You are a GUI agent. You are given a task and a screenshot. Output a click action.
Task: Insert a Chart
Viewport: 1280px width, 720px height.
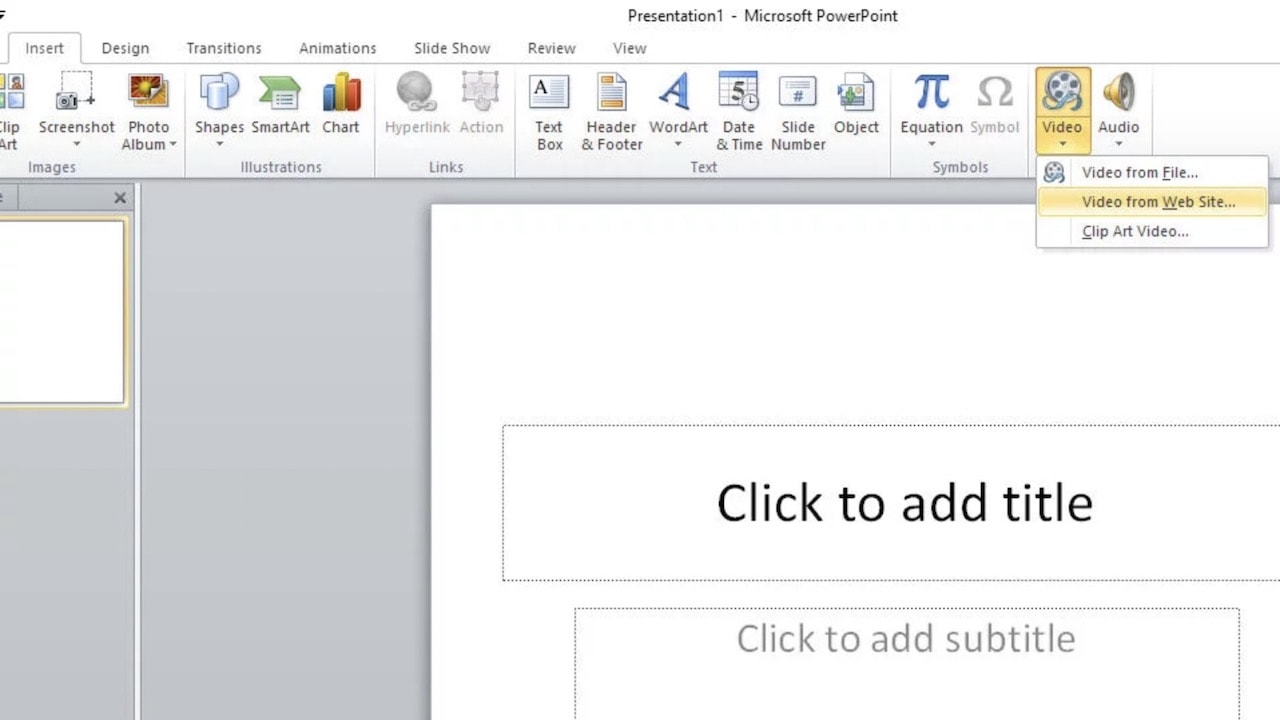coord(340,104)
